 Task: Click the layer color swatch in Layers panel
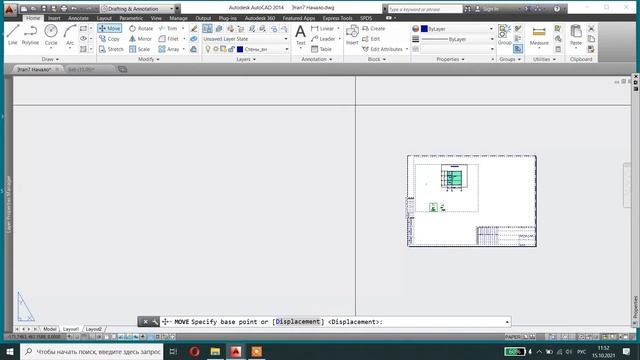pos(240,49)
